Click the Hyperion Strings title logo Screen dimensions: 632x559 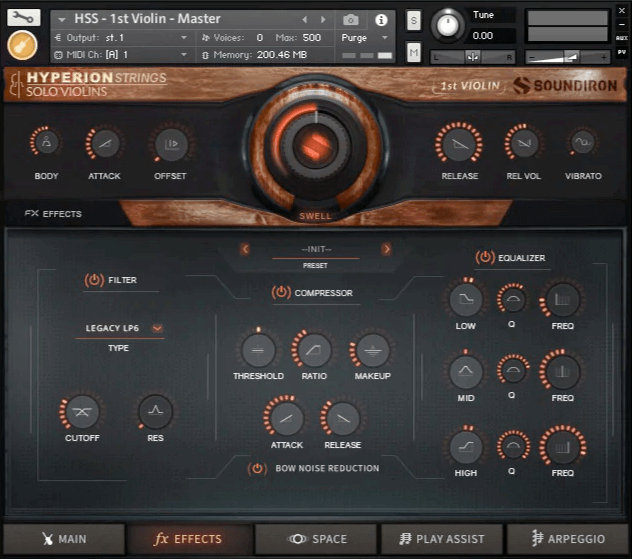click(89, 83)
